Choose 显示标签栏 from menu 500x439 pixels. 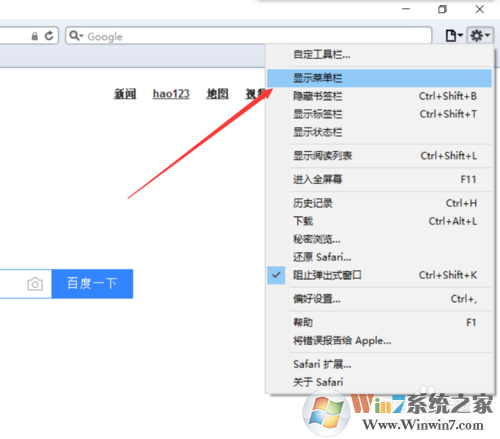(x=379, y=114)
